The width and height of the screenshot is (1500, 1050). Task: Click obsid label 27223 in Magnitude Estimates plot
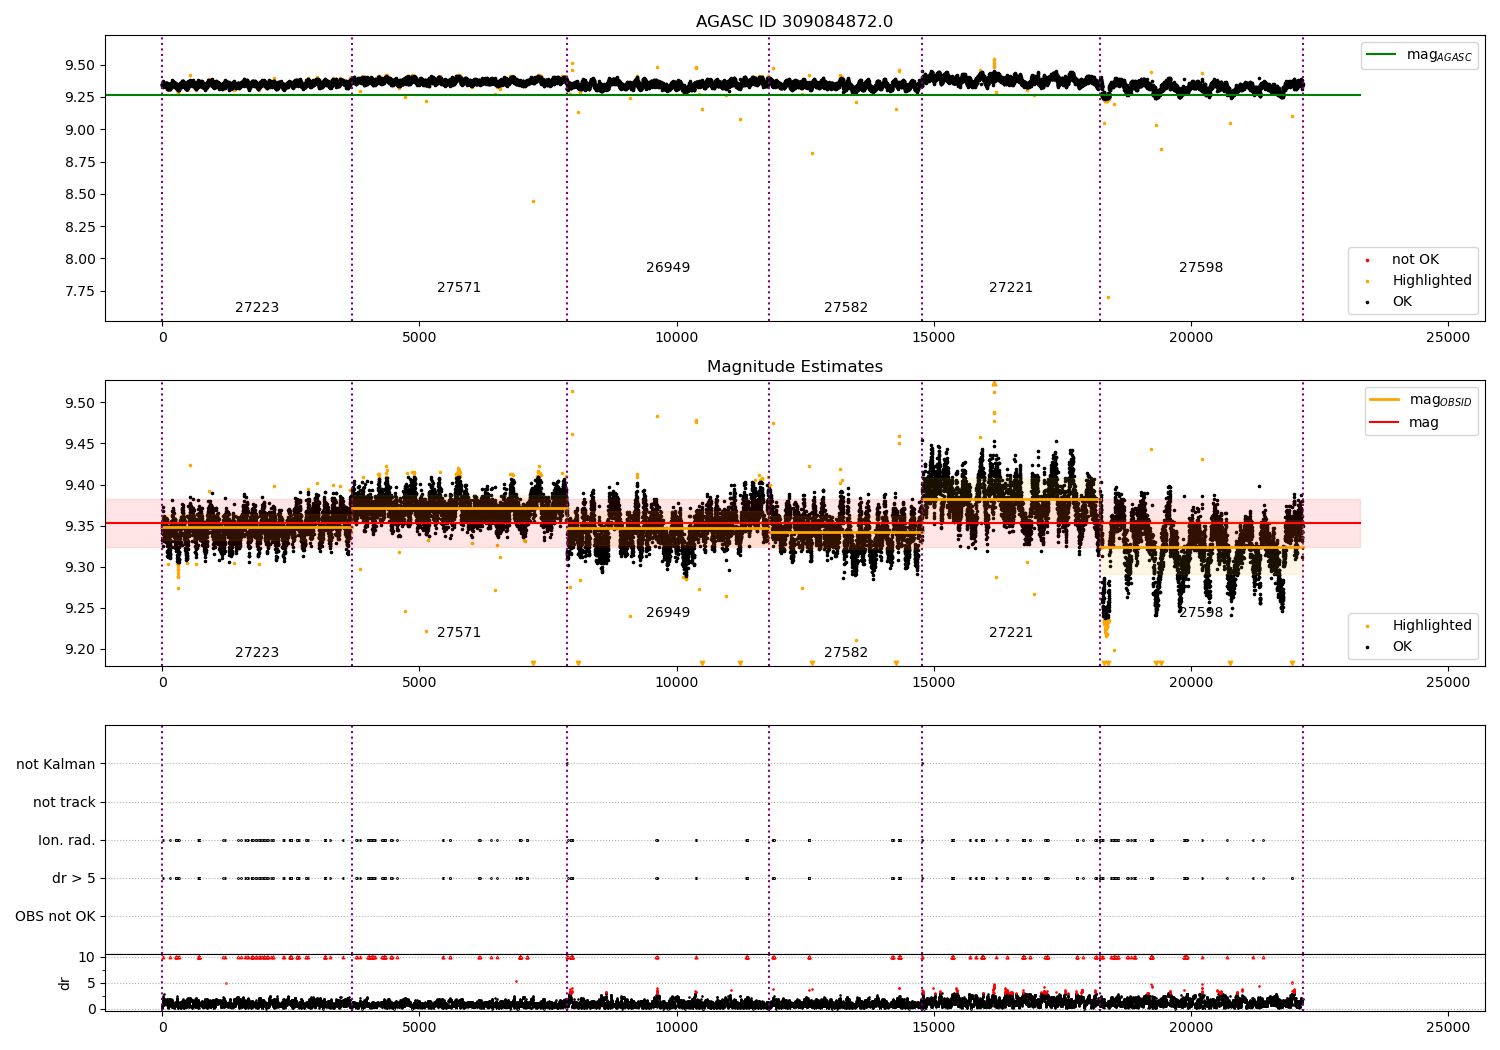tap(257, 653)
